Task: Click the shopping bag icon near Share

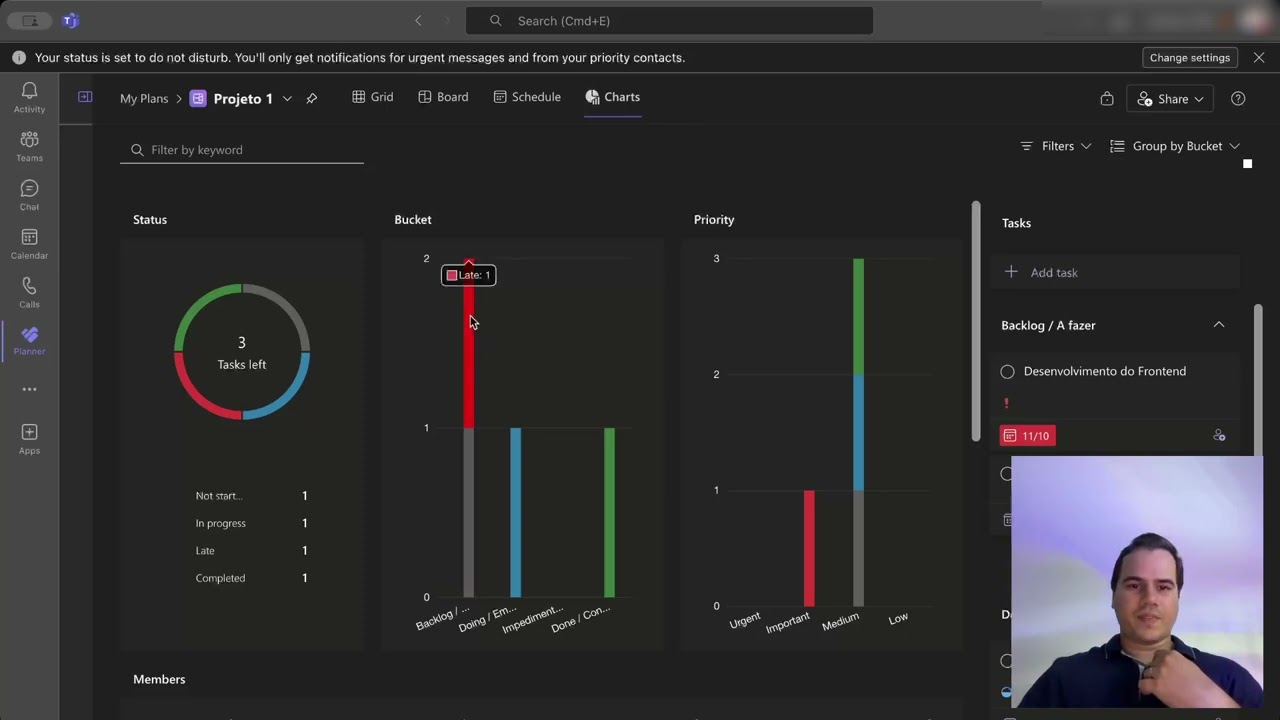Action: [1106, 98]
